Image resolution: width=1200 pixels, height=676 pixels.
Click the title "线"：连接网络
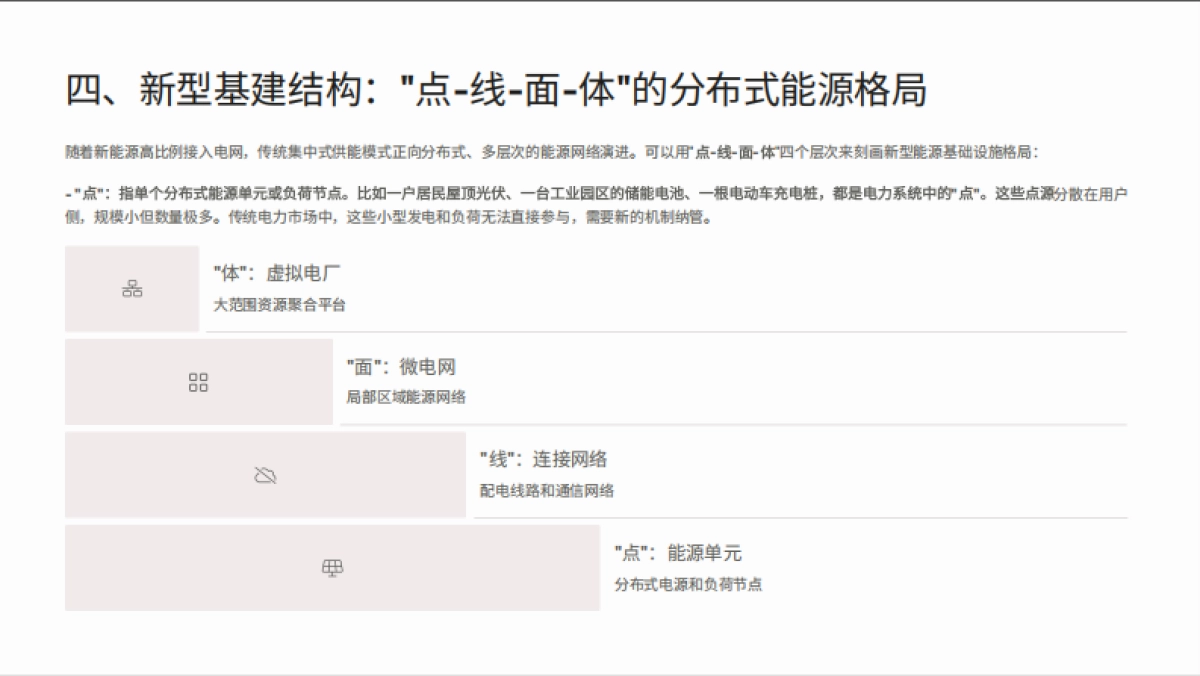(x=545, y=460)
